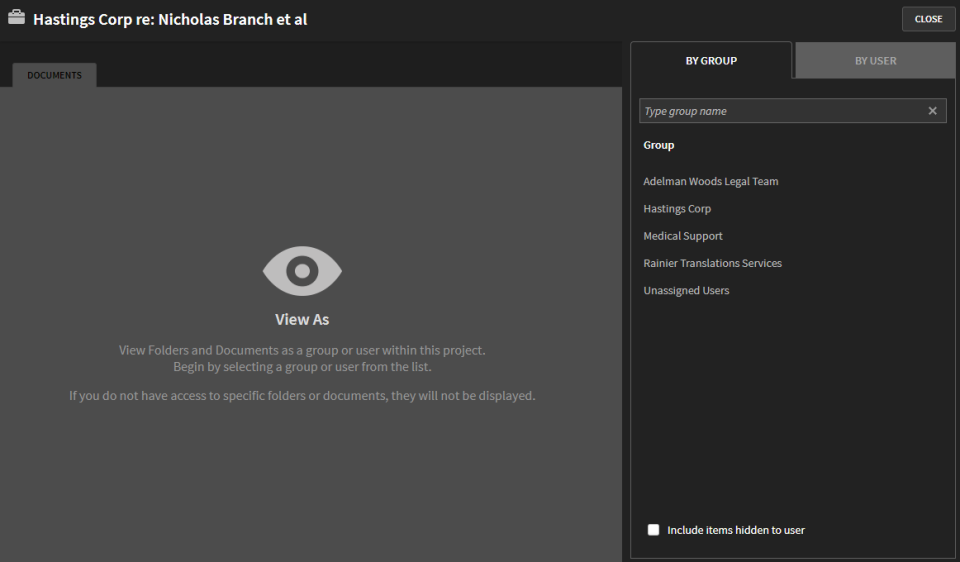Viewport: 960px width, 562px height.
Task: Click the project title 'Hastings Corp re: Nicholas Branch'
Action: click(170, 19)
